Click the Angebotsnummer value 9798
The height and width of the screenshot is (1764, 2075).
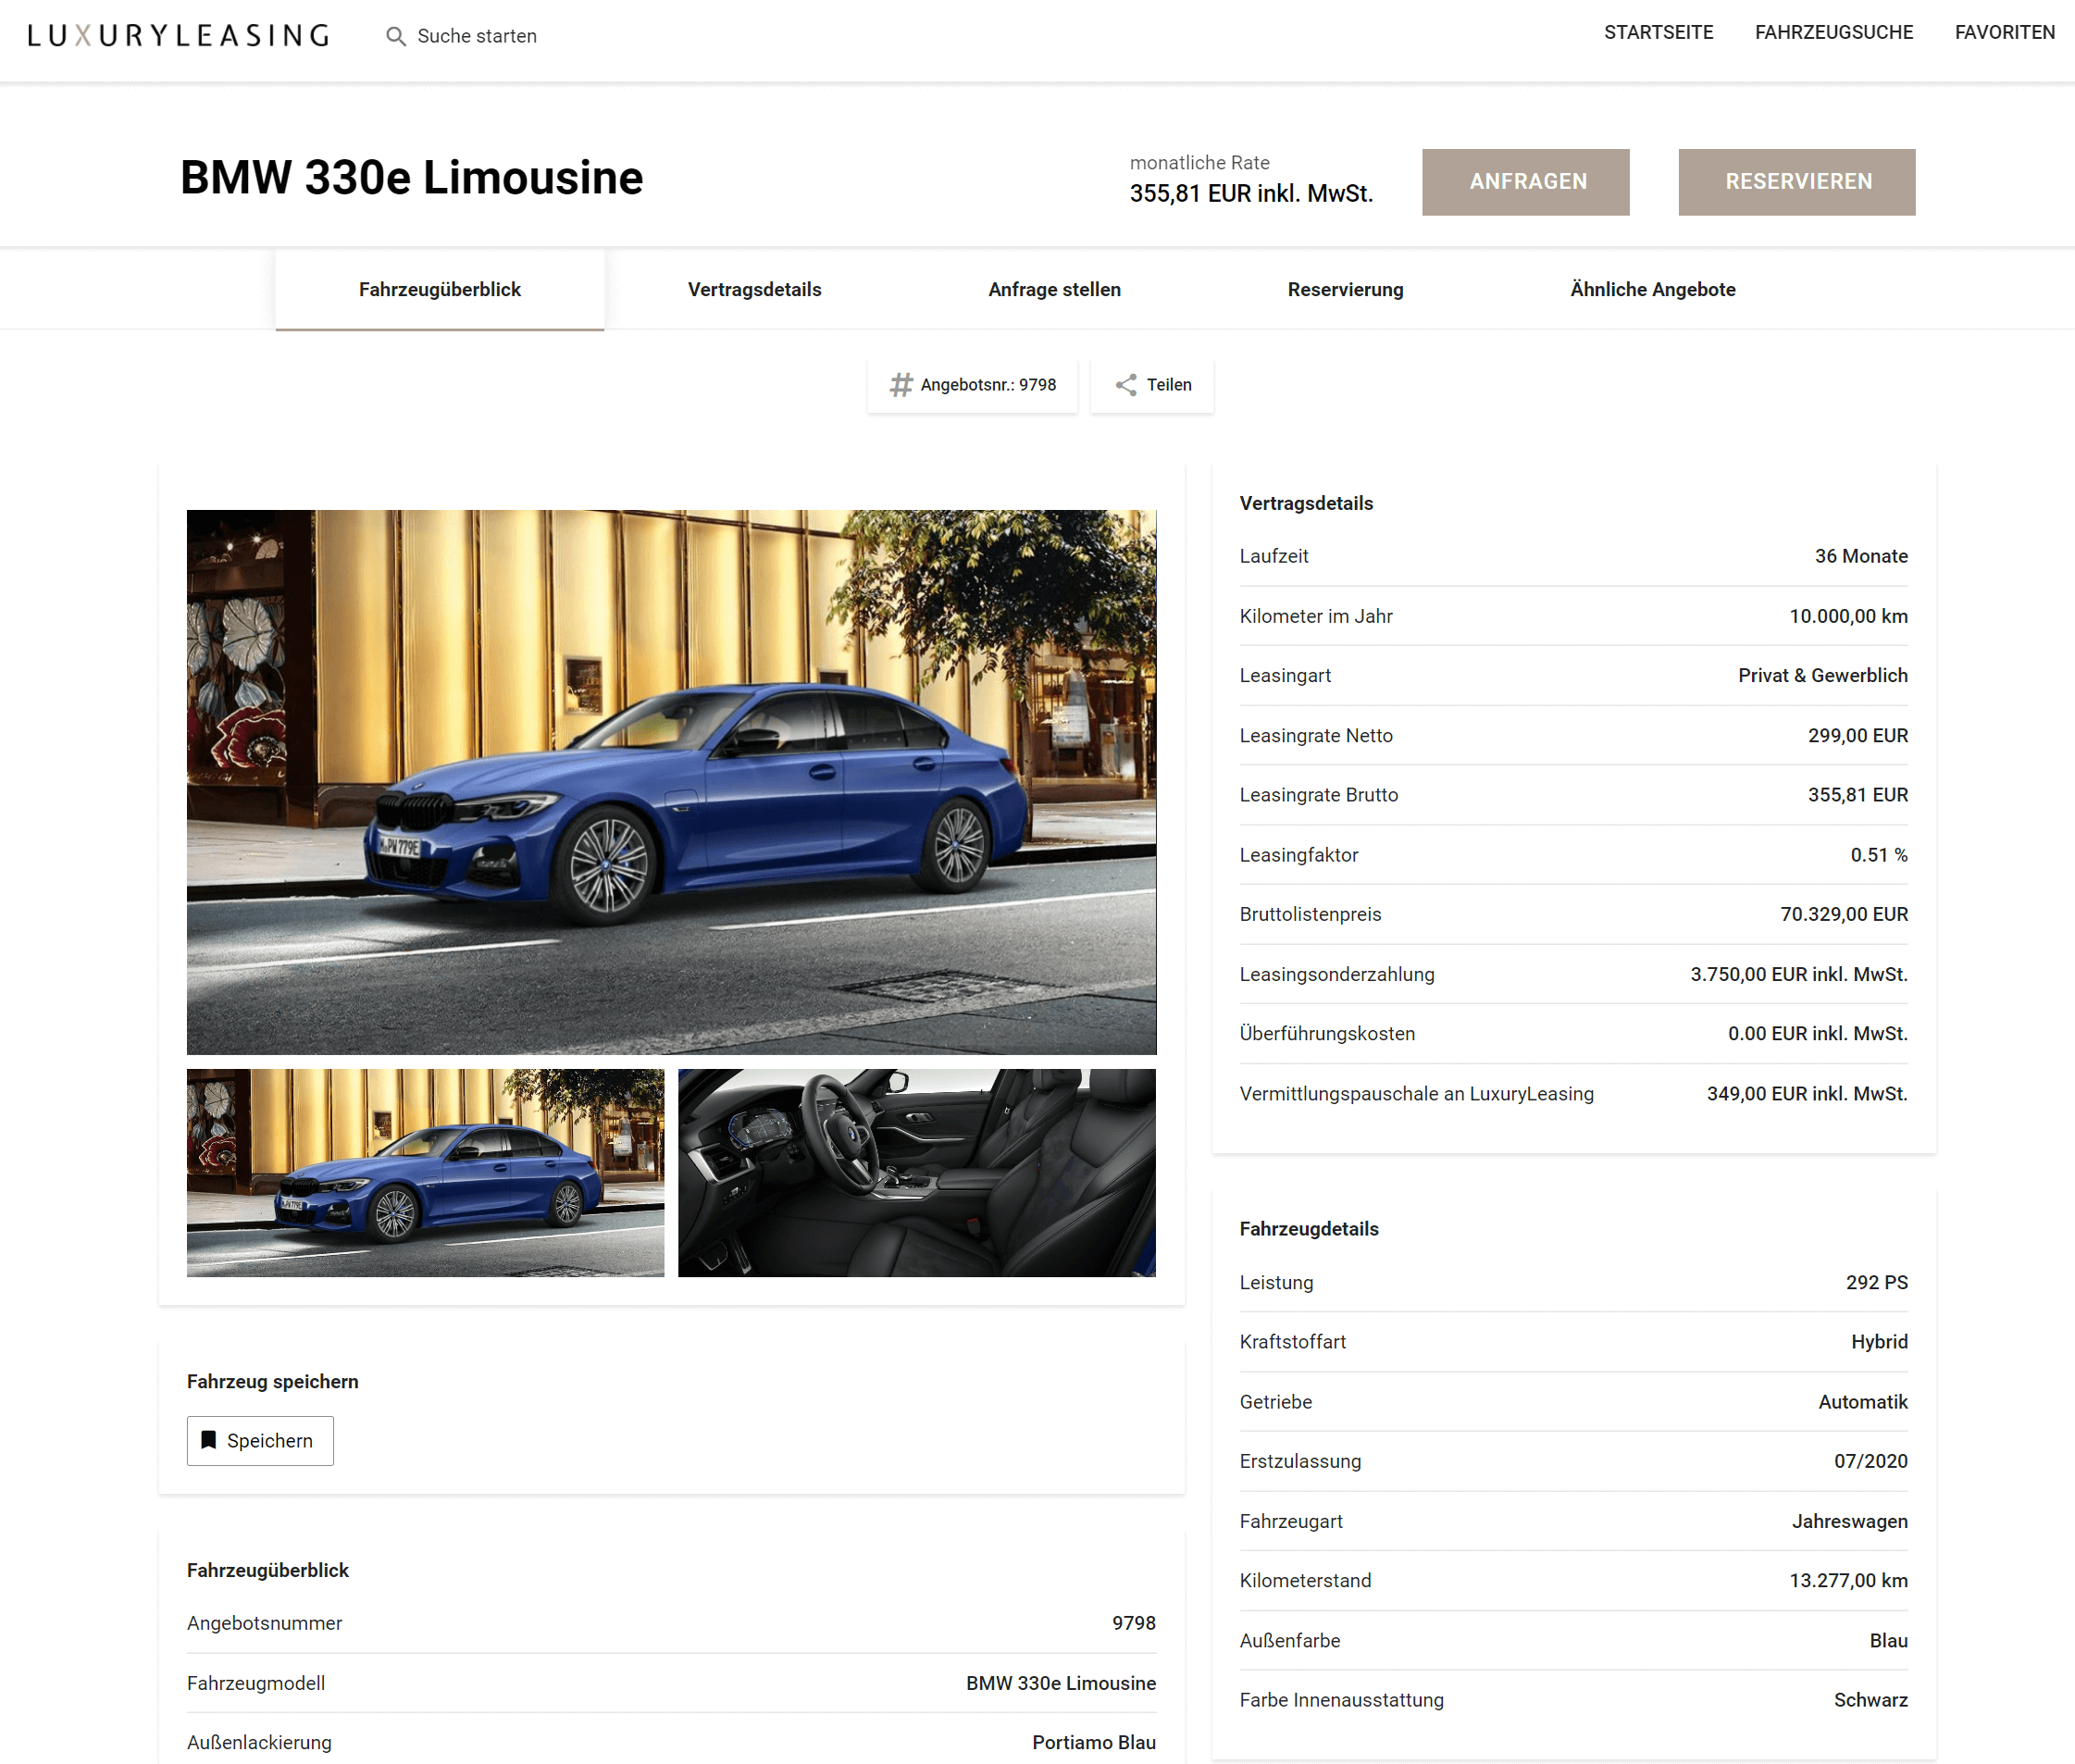[1133, 1622]
